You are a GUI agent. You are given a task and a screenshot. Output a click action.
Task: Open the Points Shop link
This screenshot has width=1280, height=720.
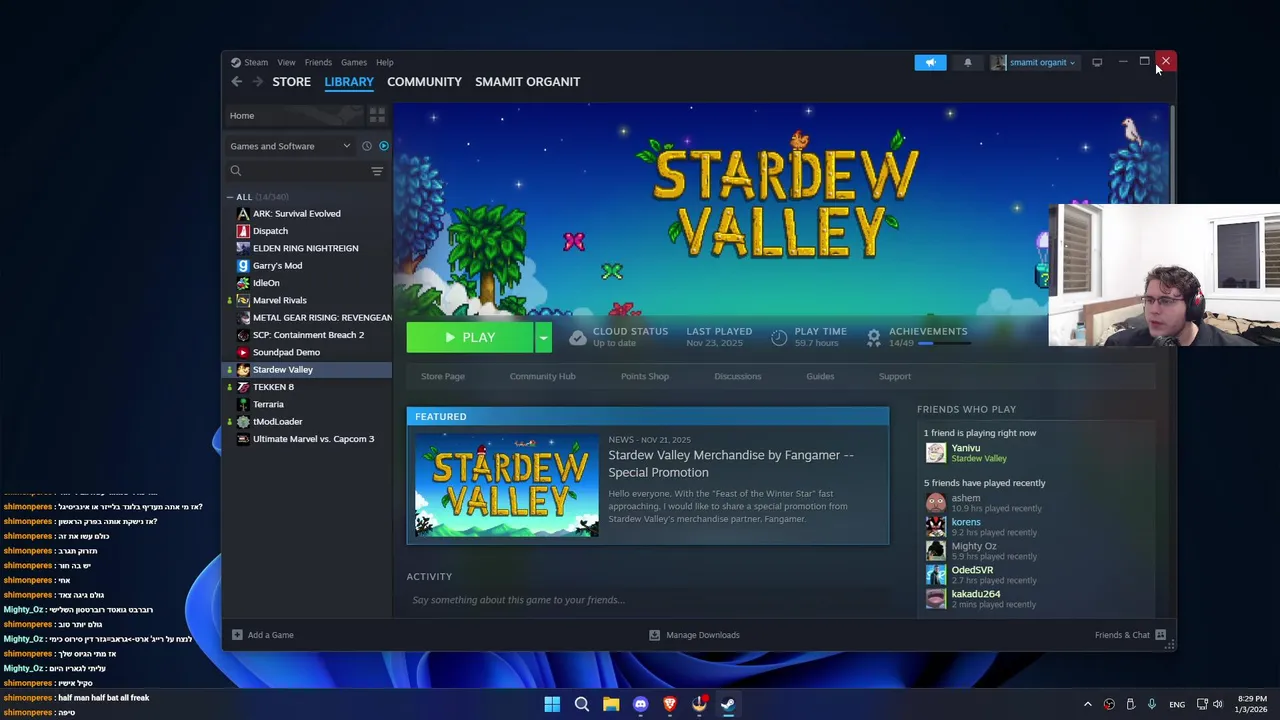click(645, 376)
